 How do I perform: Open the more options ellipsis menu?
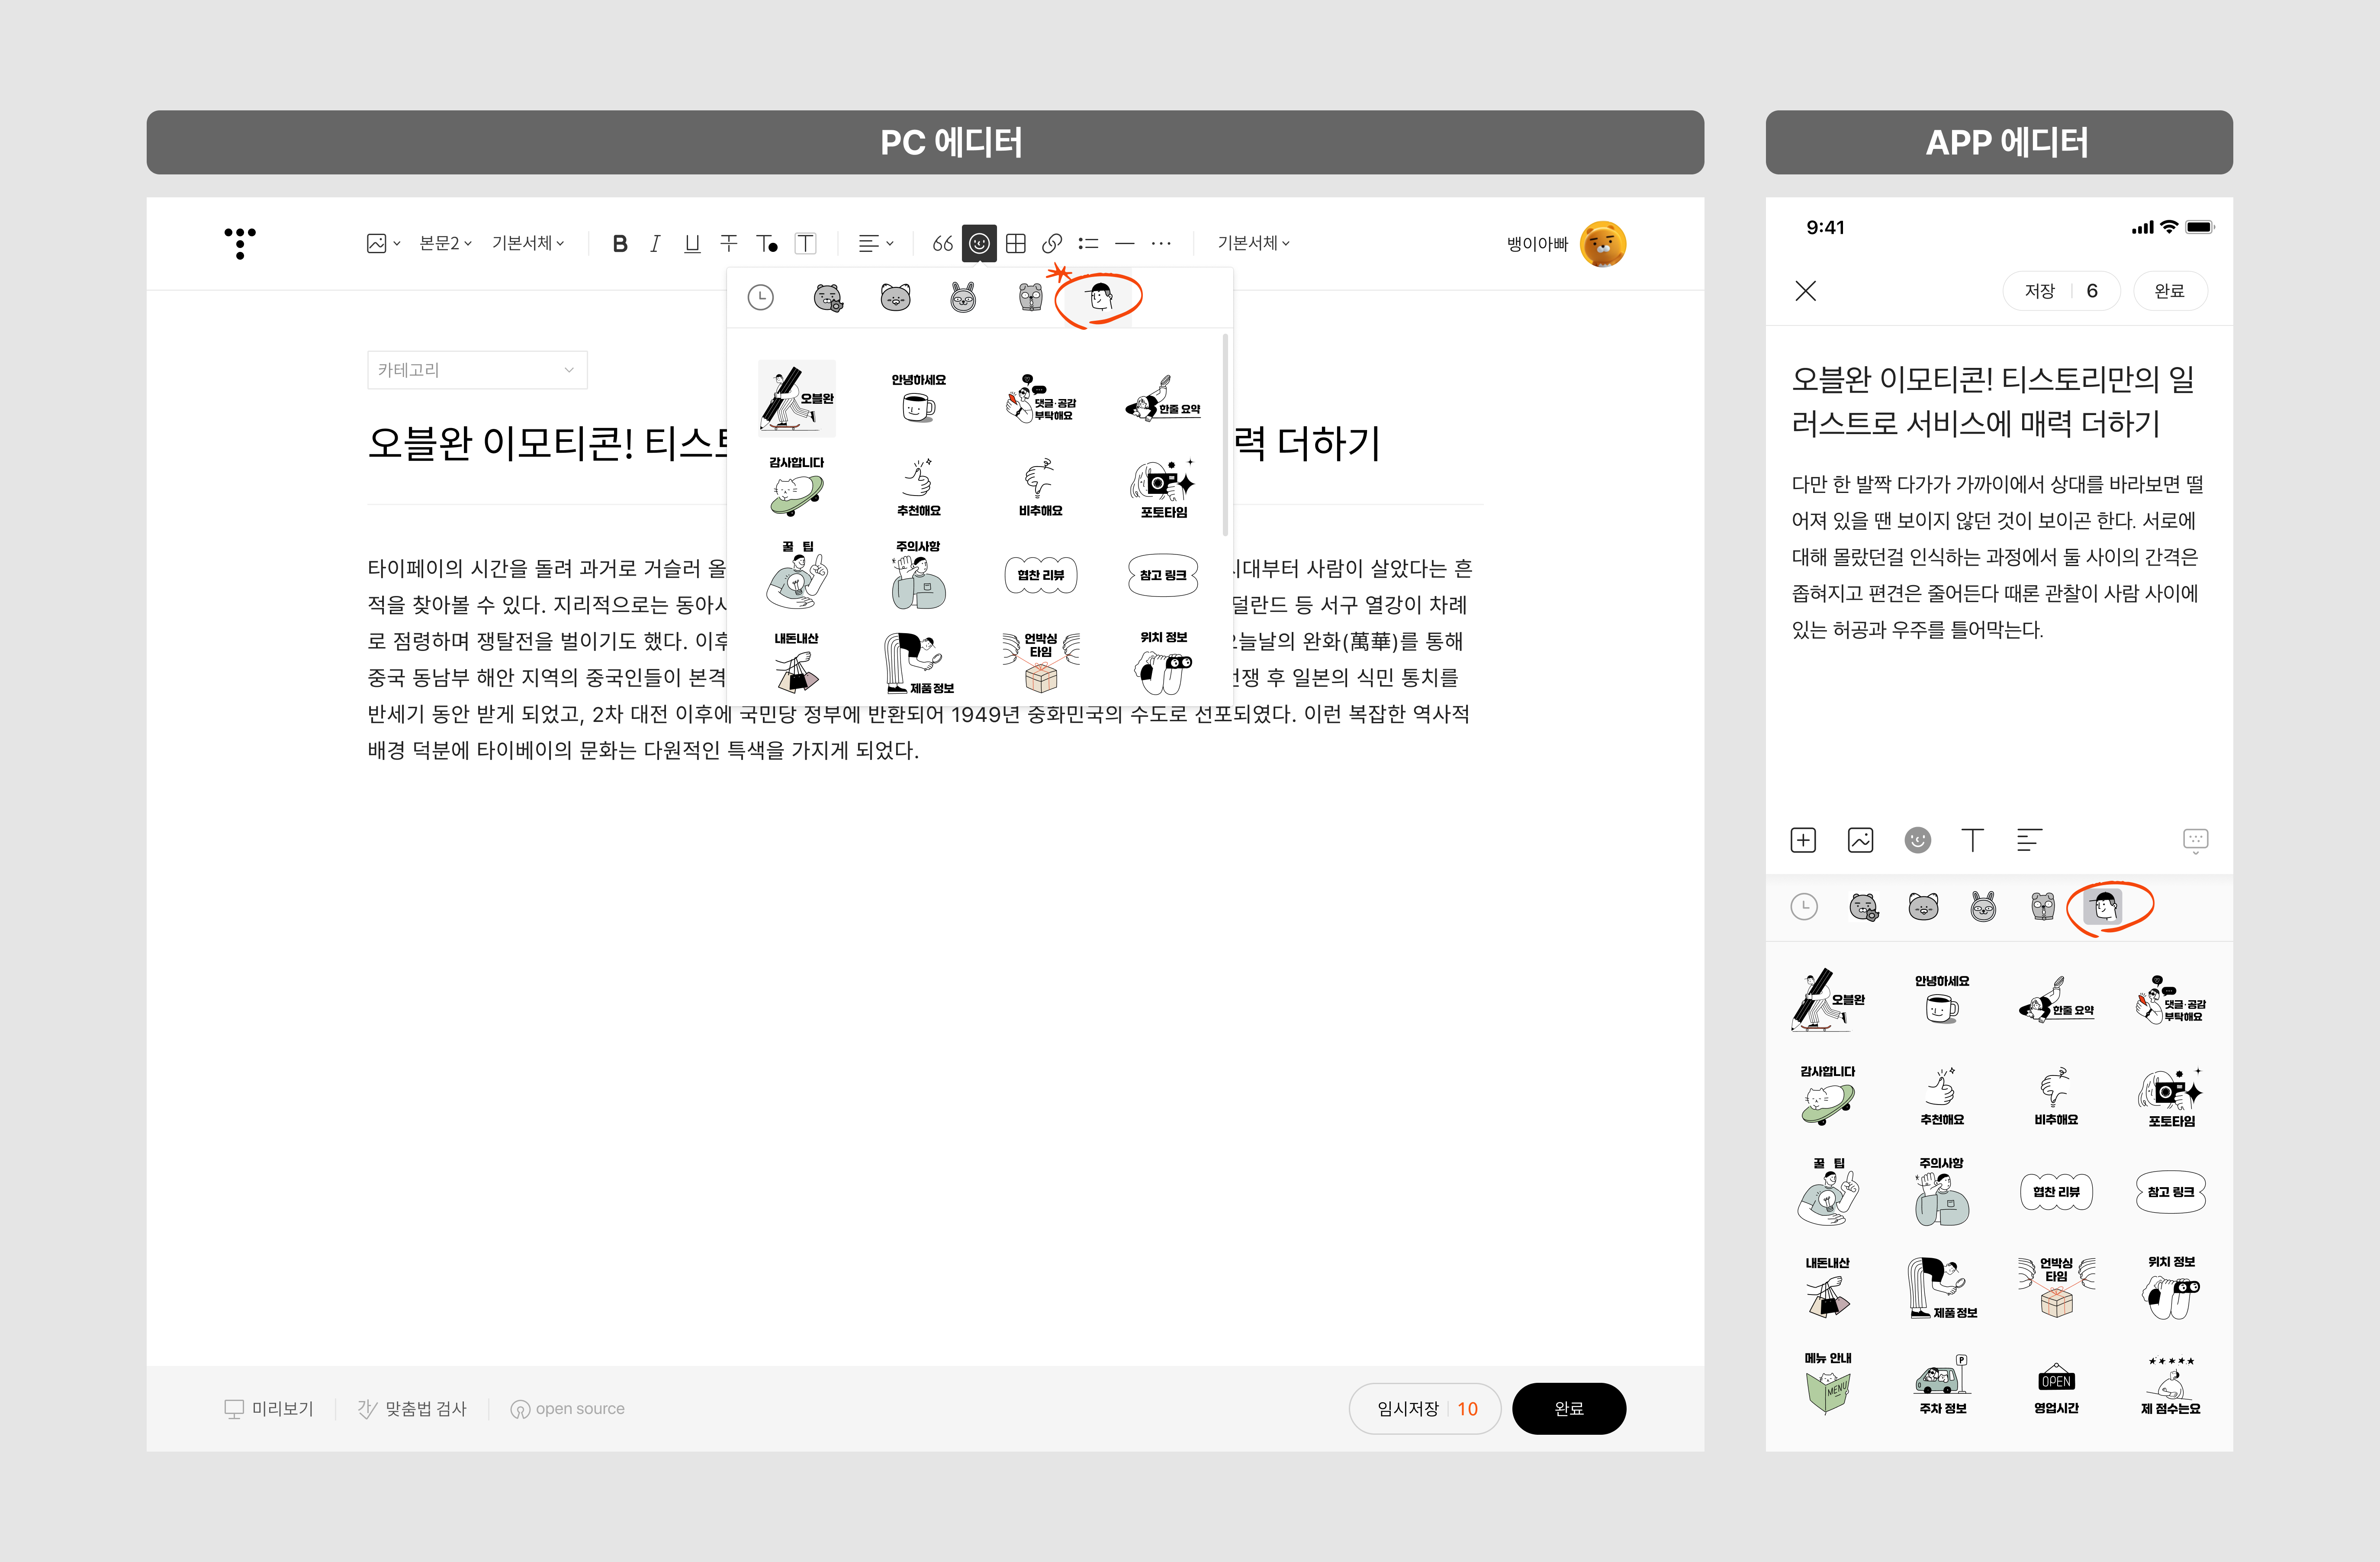tap(1160, 243)
